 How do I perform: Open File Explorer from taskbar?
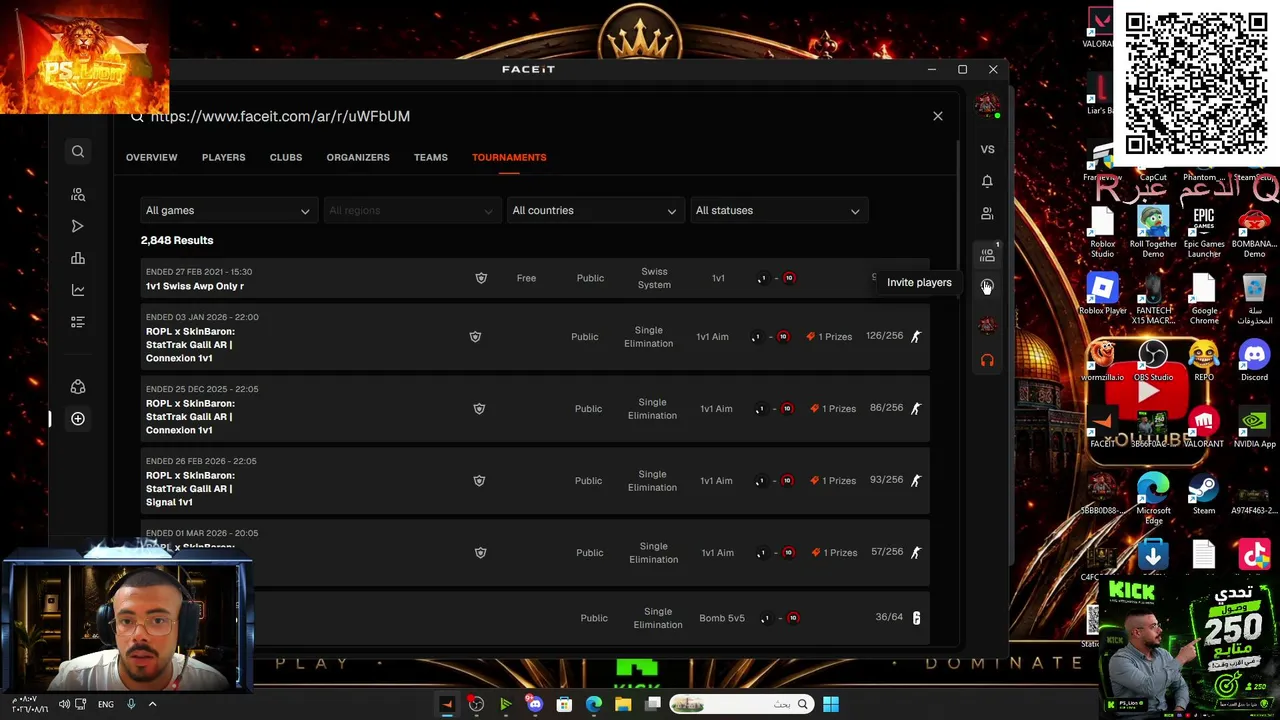pos(623,704)
